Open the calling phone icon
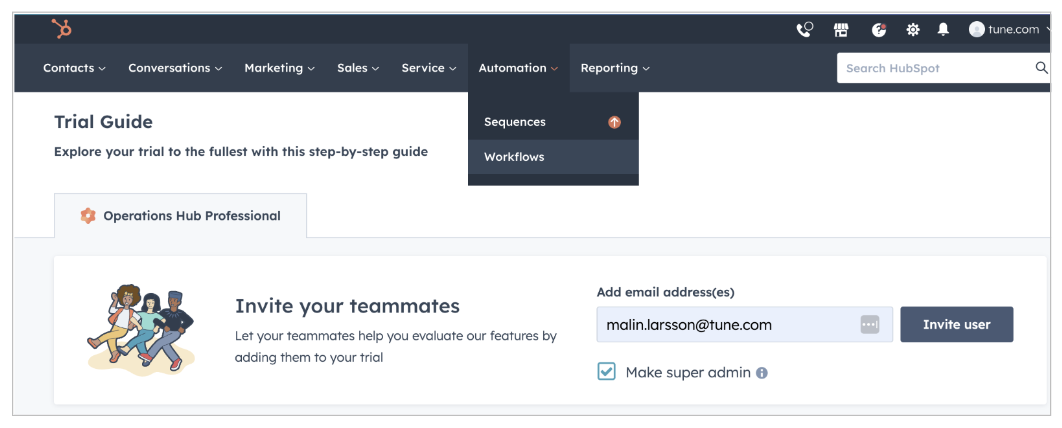The width and height of the screenshot is (1062, 428). tap(805, 30)
